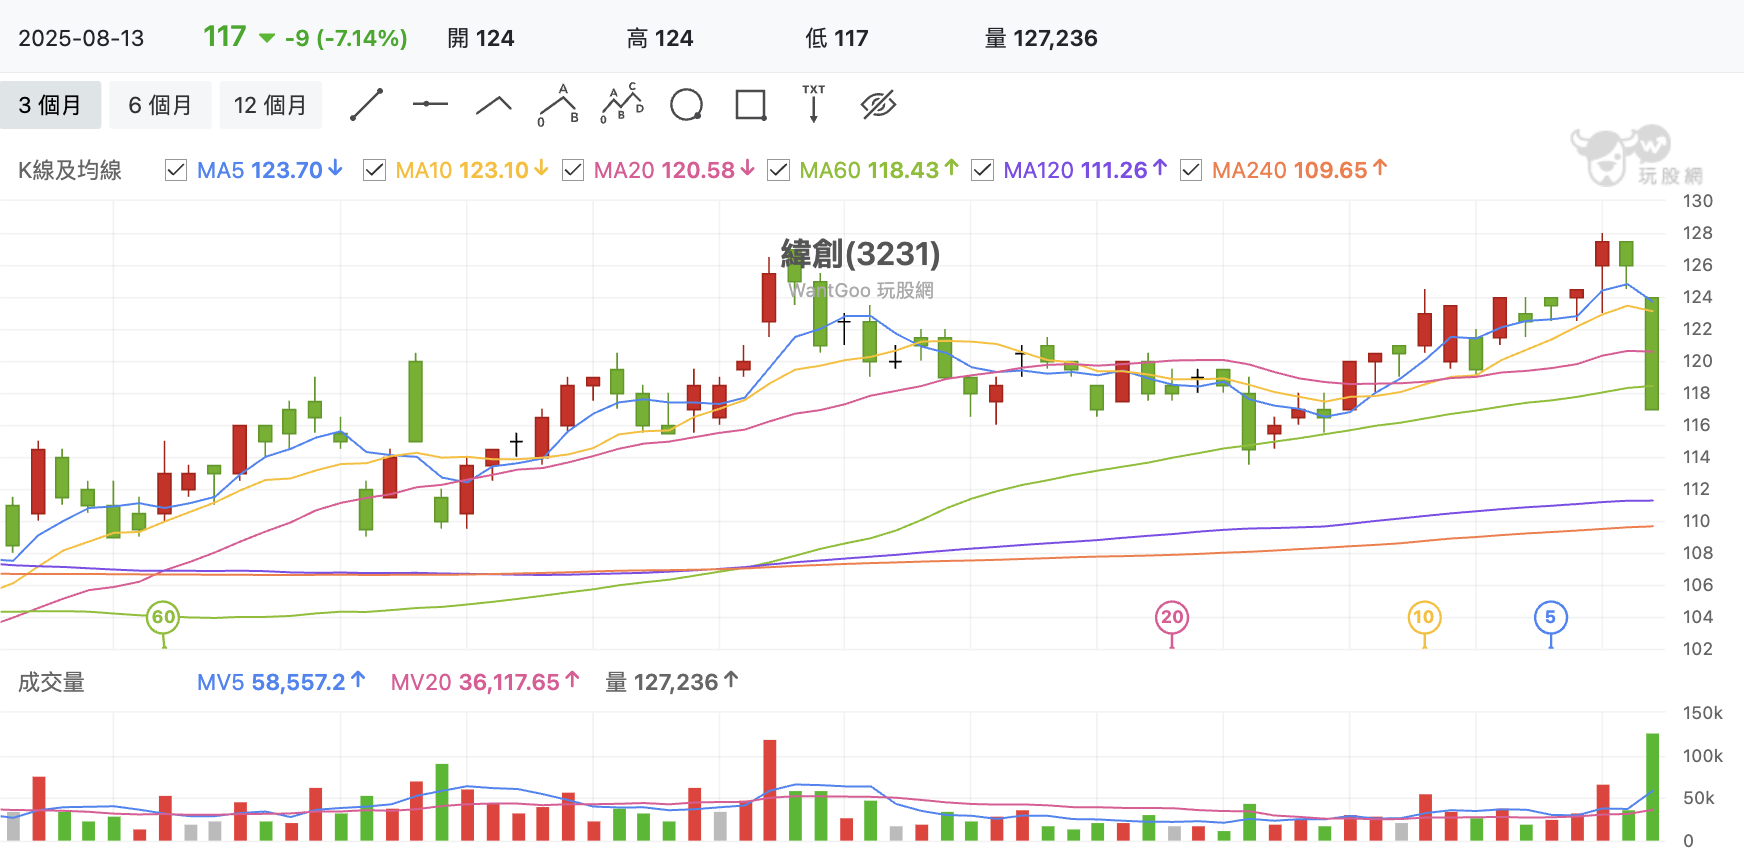
Task: Pick the angle polyline drawing tool
Action: point(493,105)
